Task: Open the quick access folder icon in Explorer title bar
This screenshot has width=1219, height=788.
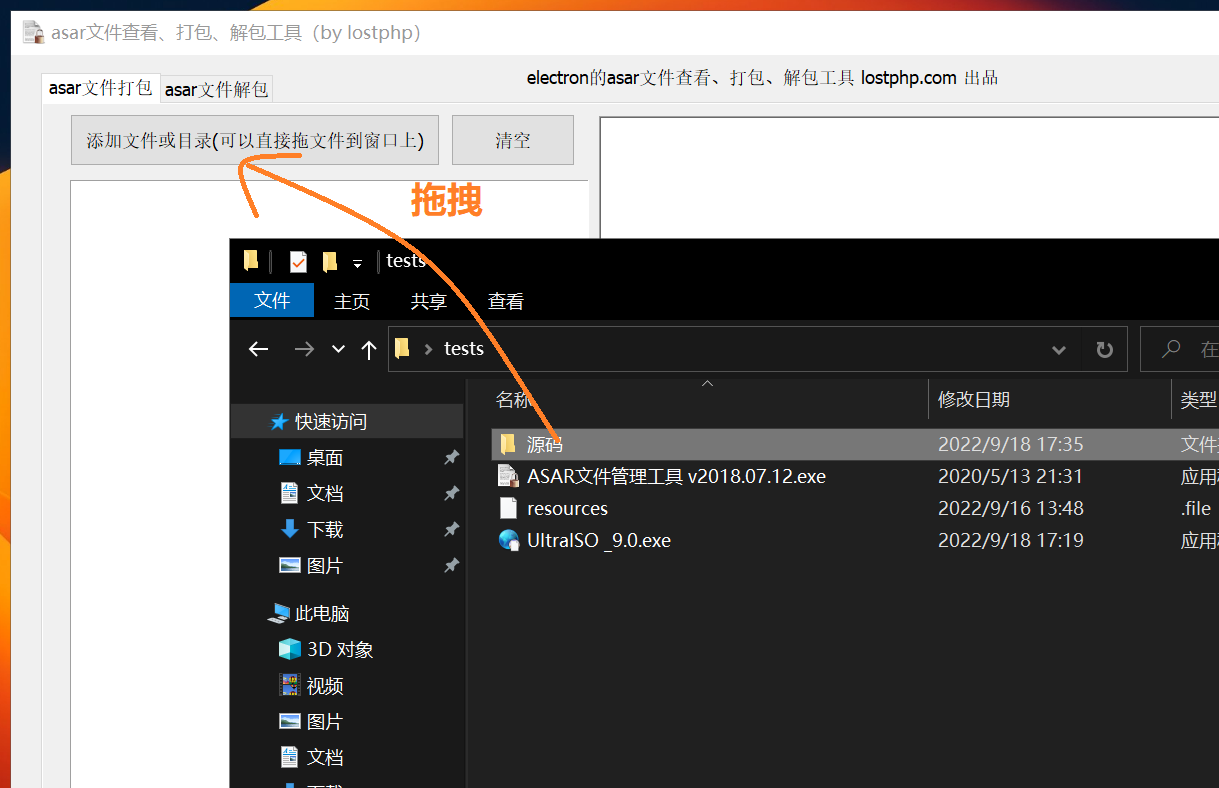Action: click(251, 261)
